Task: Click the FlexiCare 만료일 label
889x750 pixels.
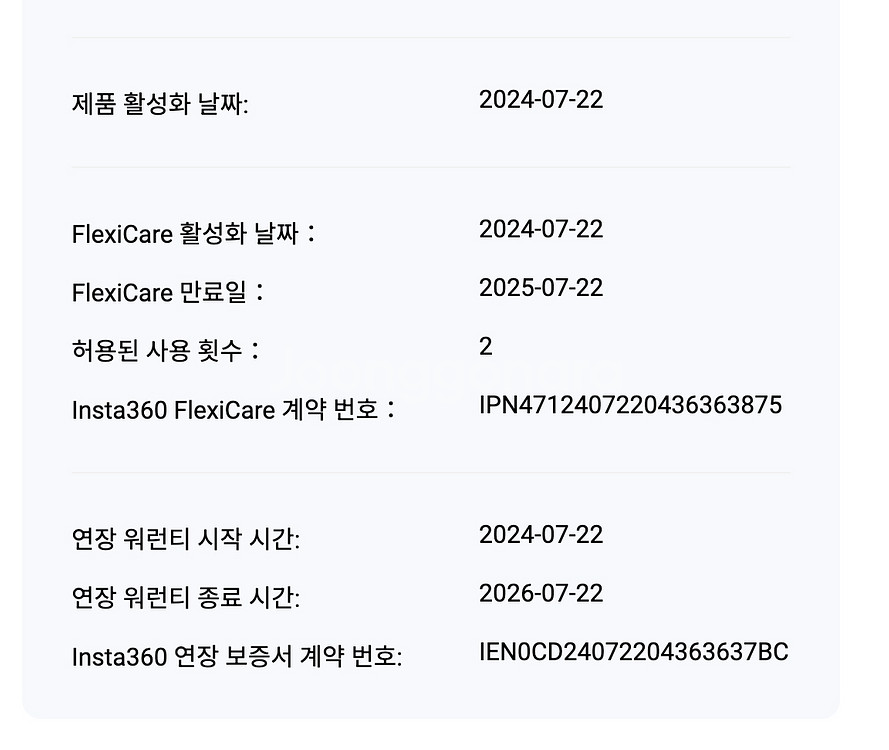Action: click(168, 293)
